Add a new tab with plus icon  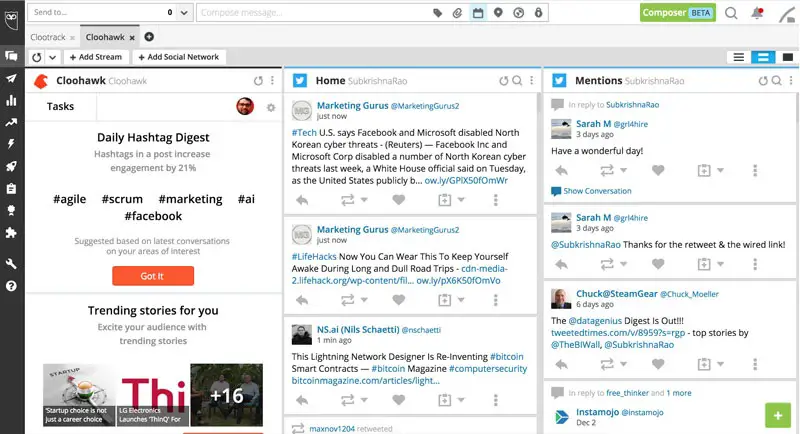point(149,37)
